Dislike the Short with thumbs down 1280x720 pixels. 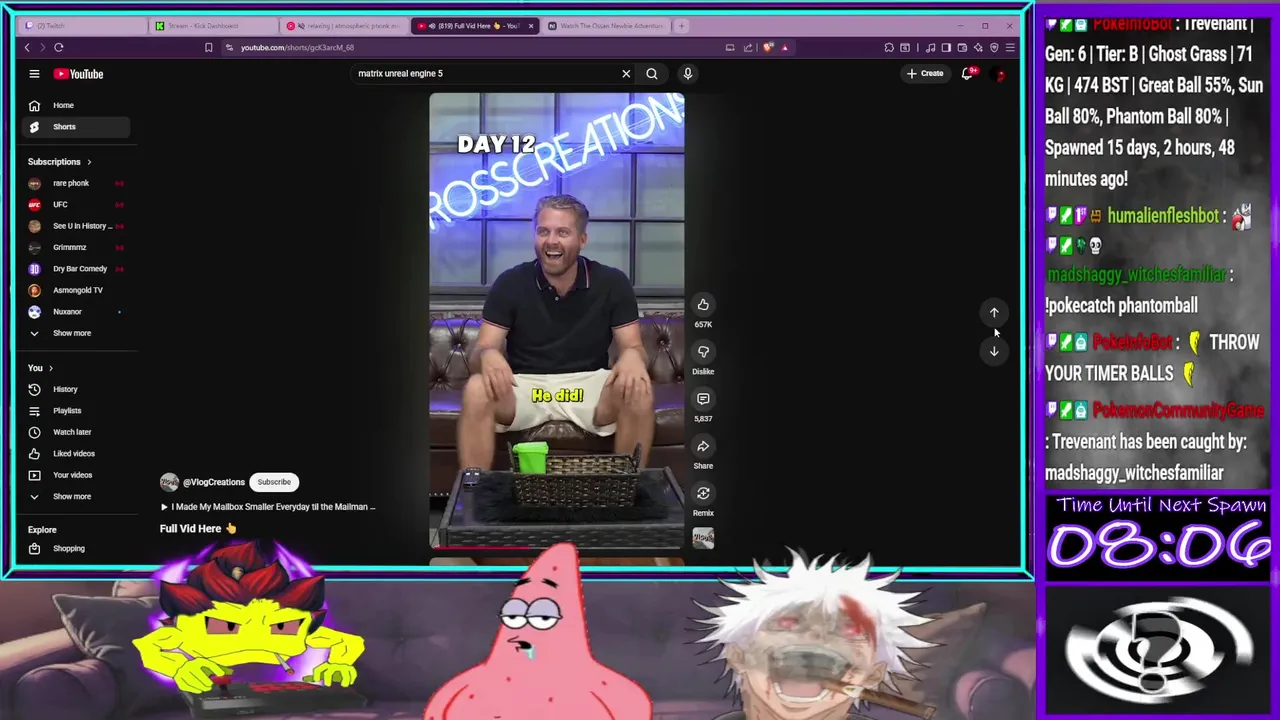click(703, 352)
